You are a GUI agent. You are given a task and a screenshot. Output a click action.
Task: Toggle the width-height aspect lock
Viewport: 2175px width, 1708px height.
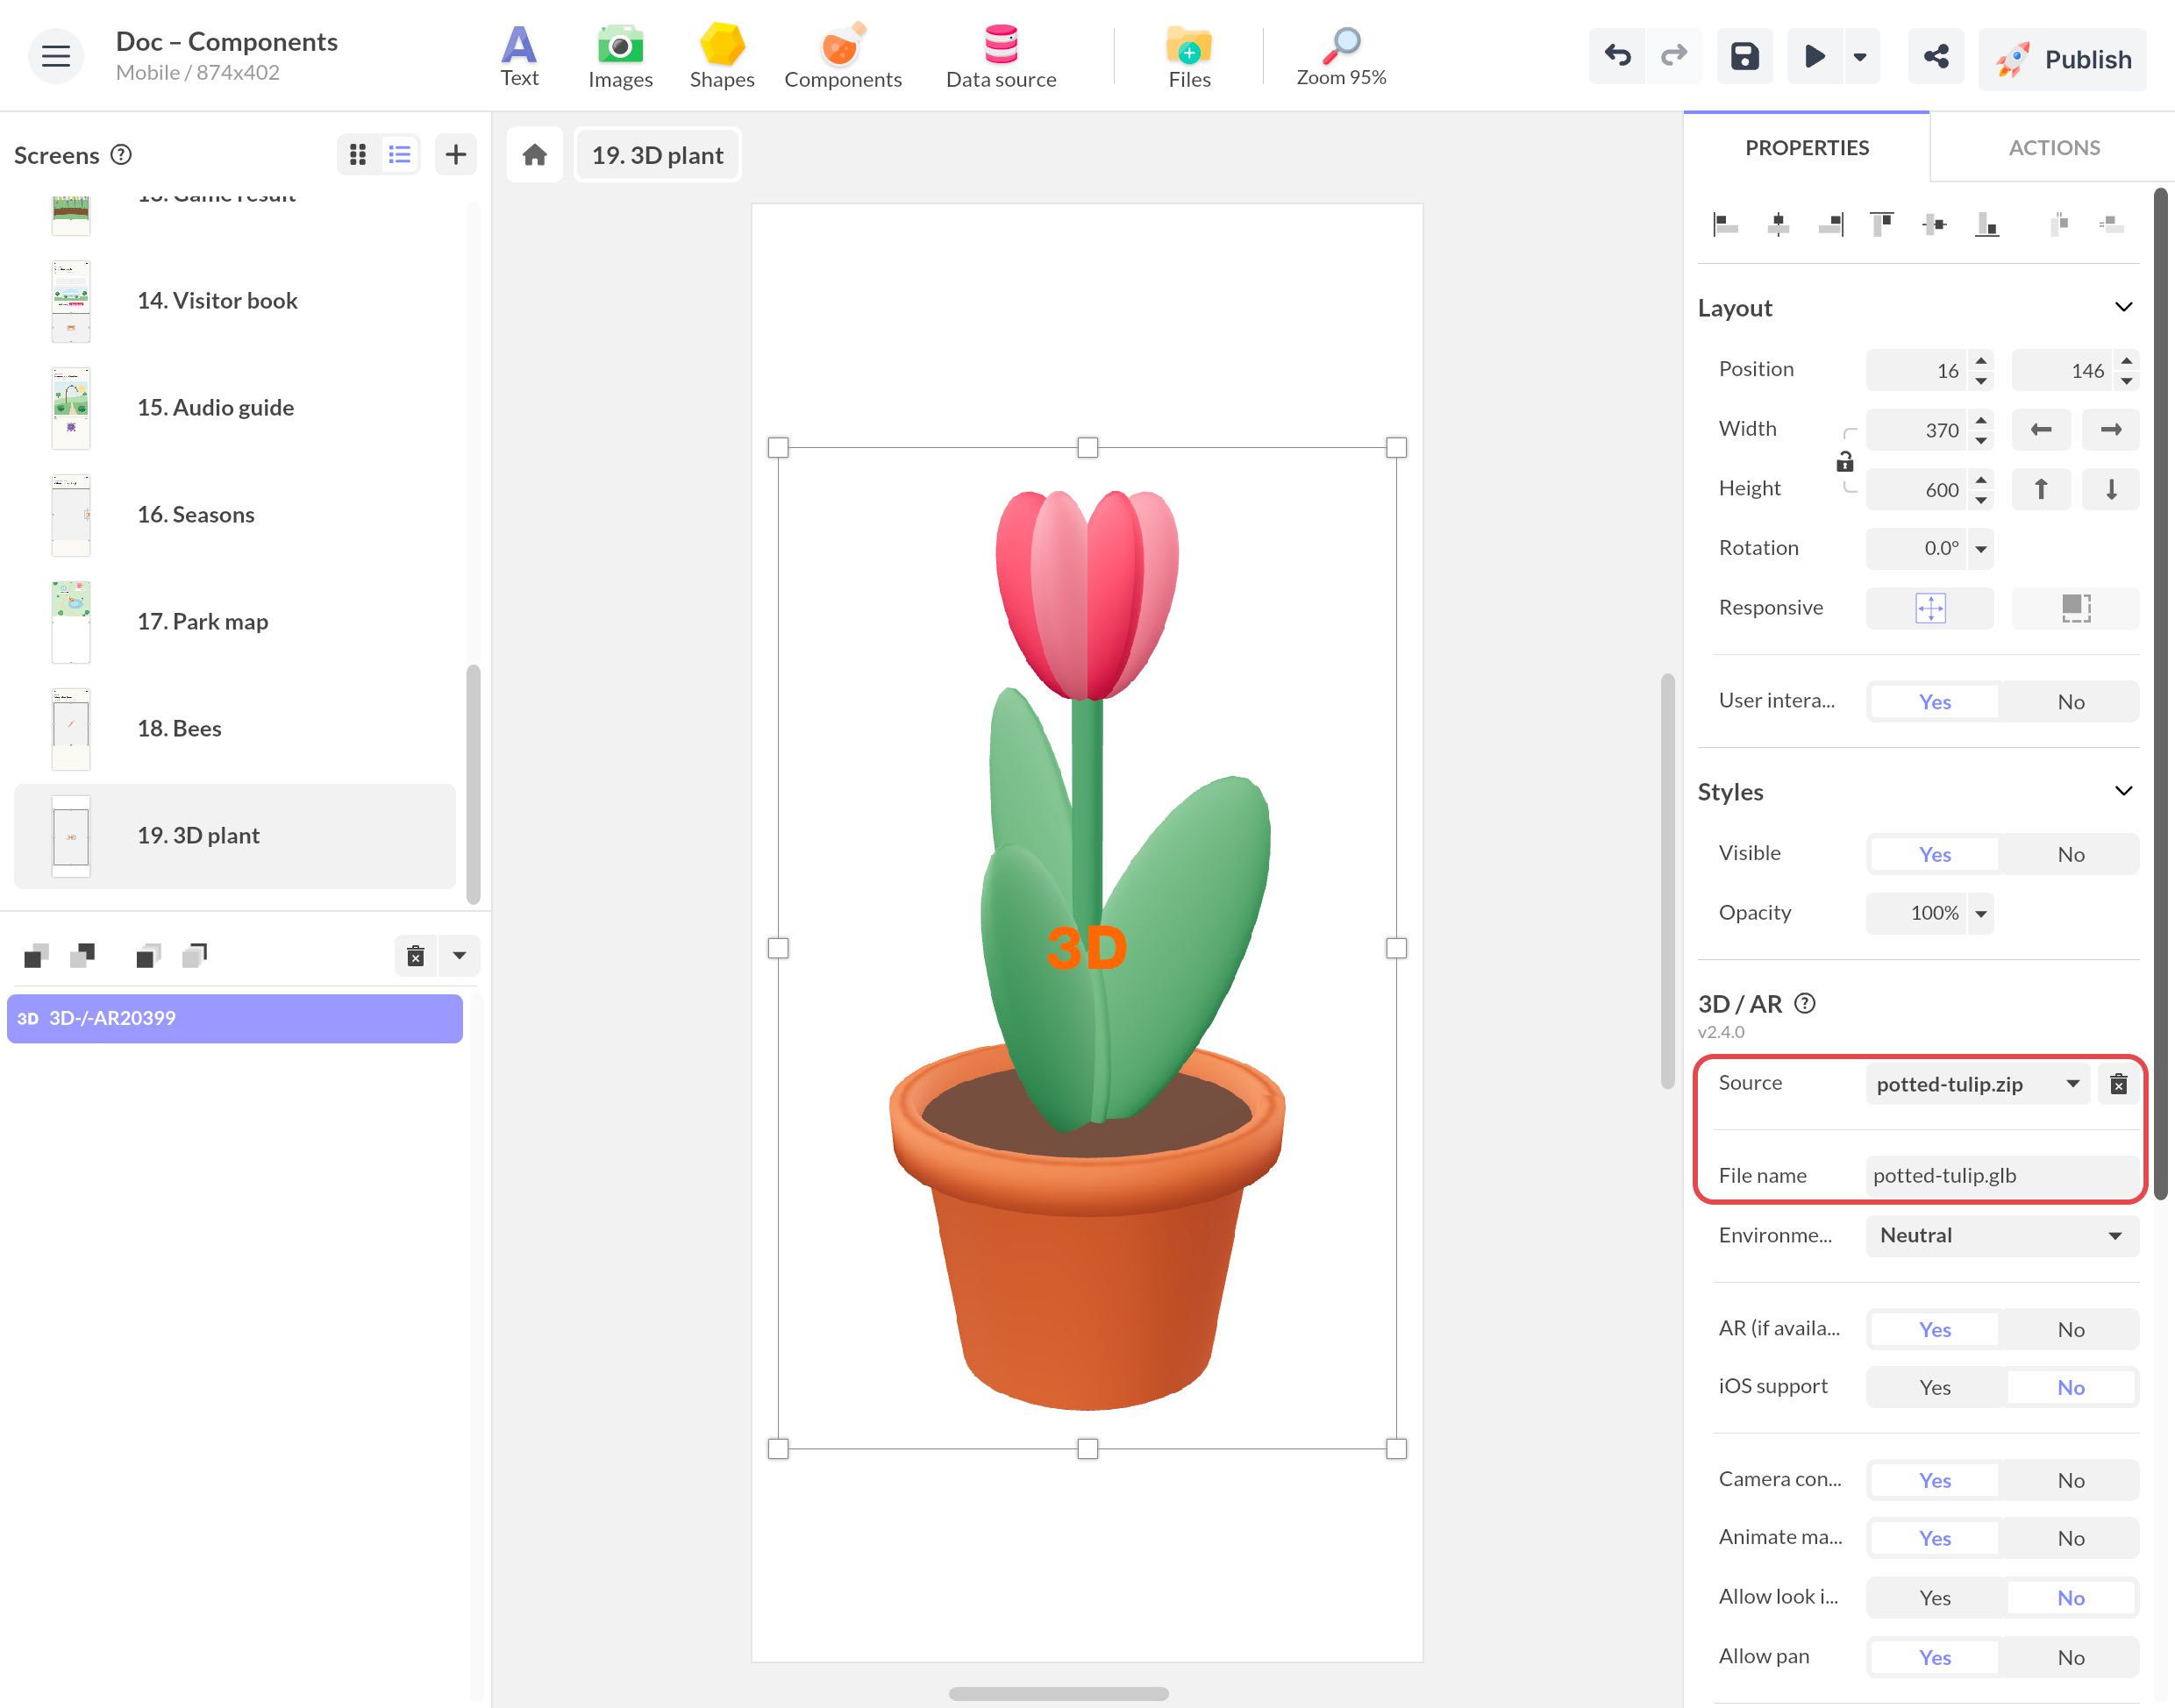1845,461
